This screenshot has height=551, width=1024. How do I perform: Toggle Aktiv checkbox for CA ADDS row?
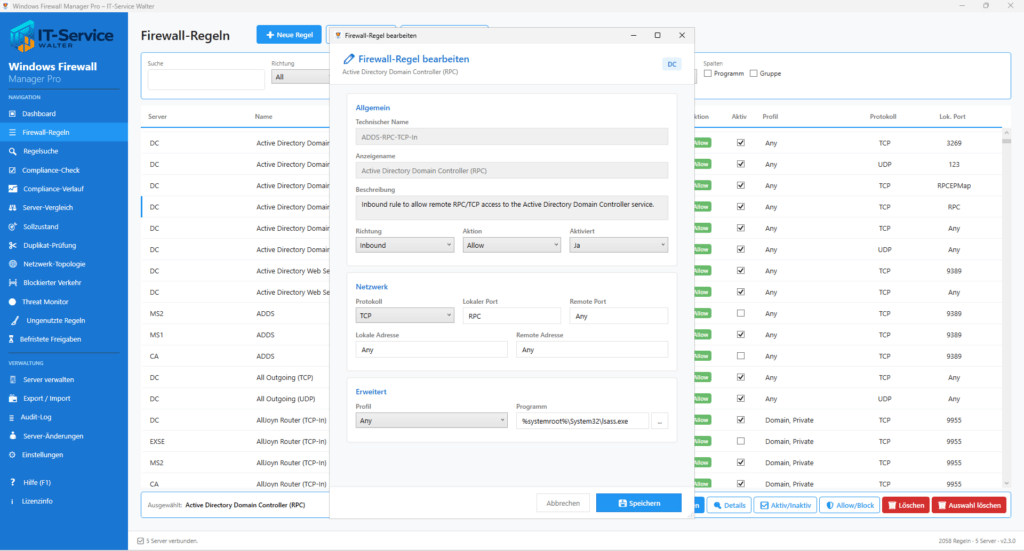pyautogui.click(x=741, y=356)
